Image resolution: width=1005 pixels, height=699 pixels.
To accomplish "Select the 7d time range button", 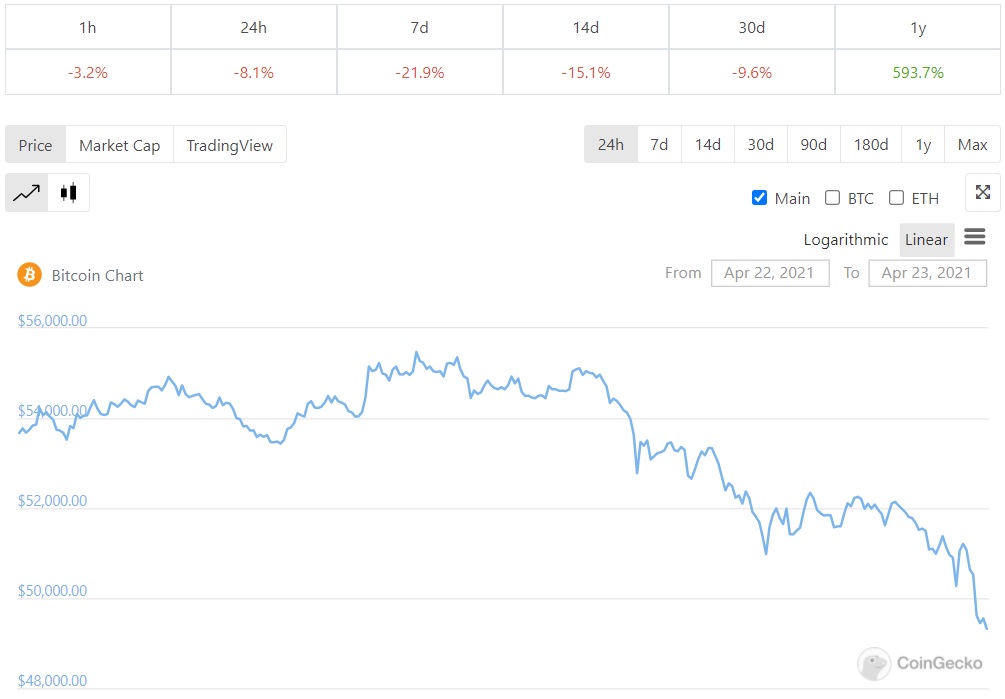I will [x=659, y=145].
